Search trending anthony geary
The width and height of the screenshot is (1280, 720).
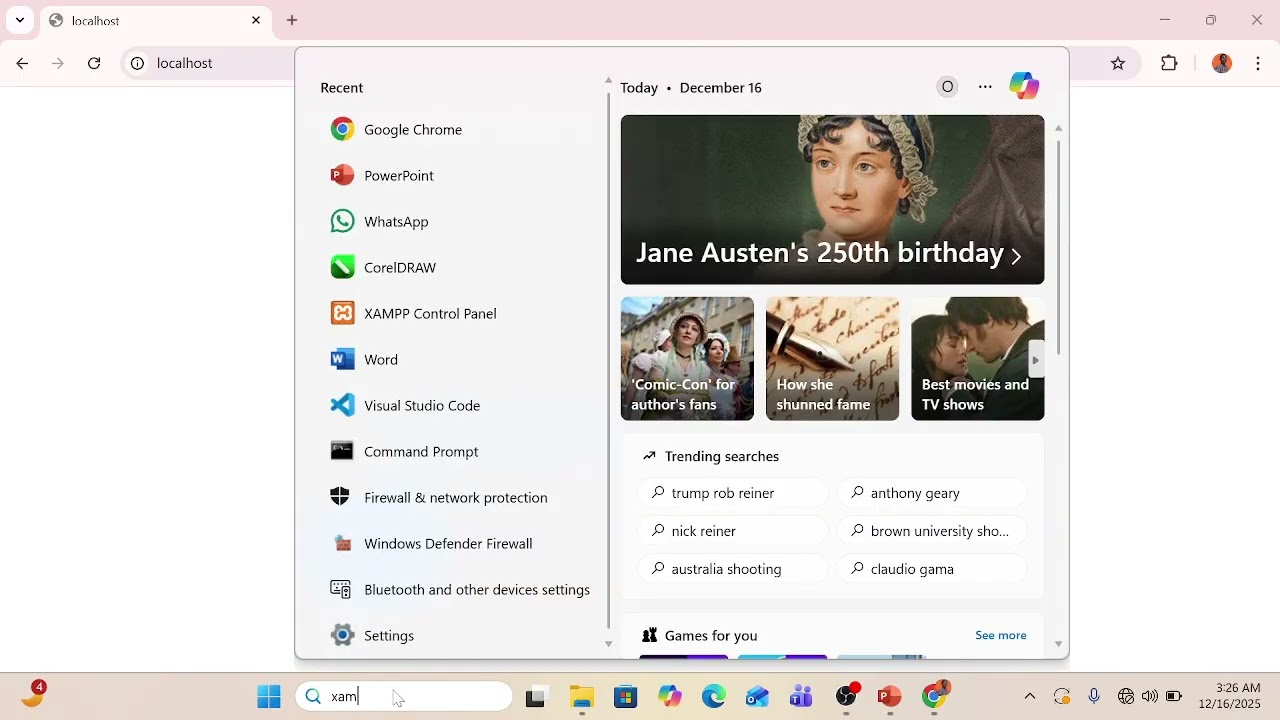point(932,493)
